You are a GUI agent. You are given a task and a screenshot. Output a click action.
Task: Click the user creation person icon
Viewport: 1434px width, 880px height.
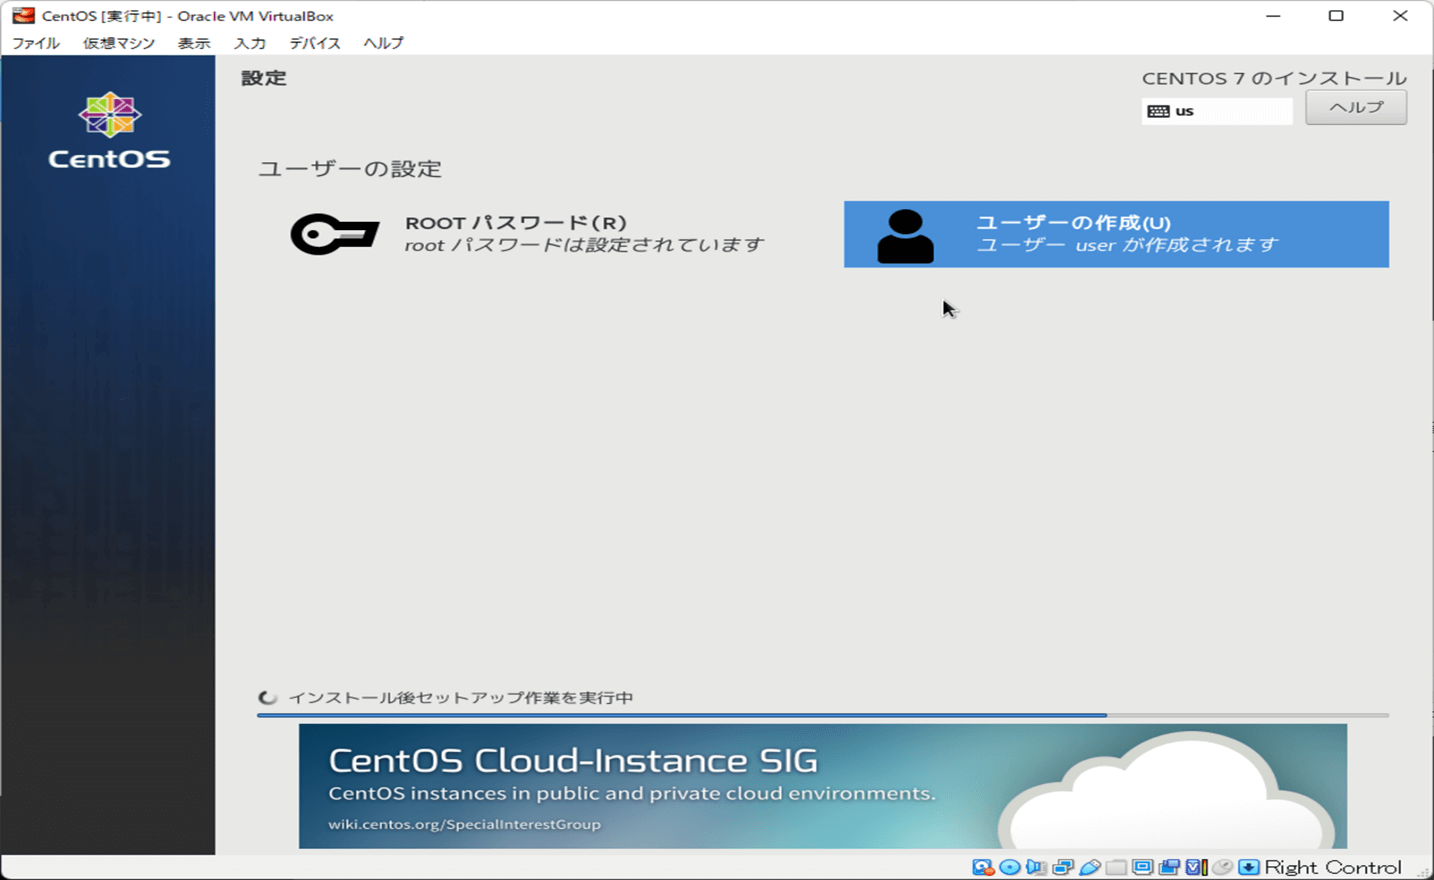tap(905, 236)
